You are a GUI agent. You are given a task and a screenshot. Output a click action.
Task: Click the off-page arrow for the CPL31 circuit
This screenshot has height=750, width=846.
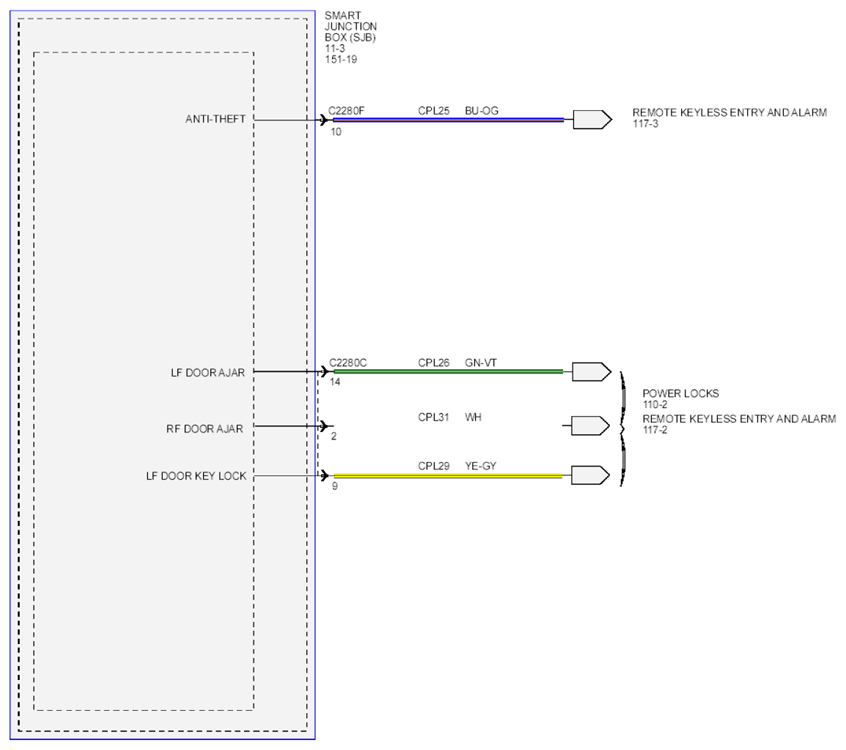(590, 426)
